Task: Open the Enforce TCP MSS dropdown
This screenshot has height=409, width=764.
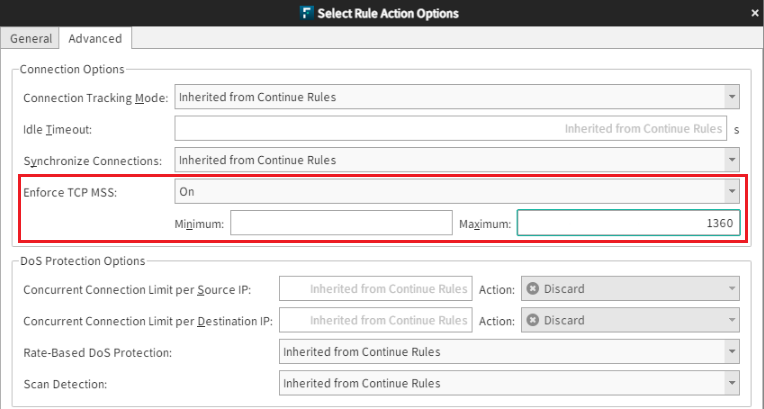Action: (456, 191)
